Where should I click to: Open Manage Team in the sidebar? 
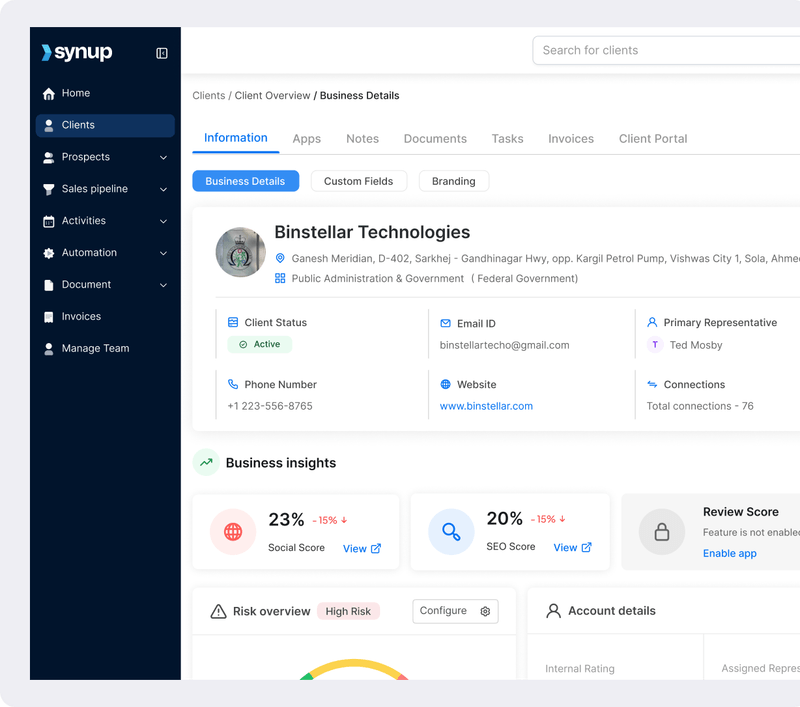105,349
